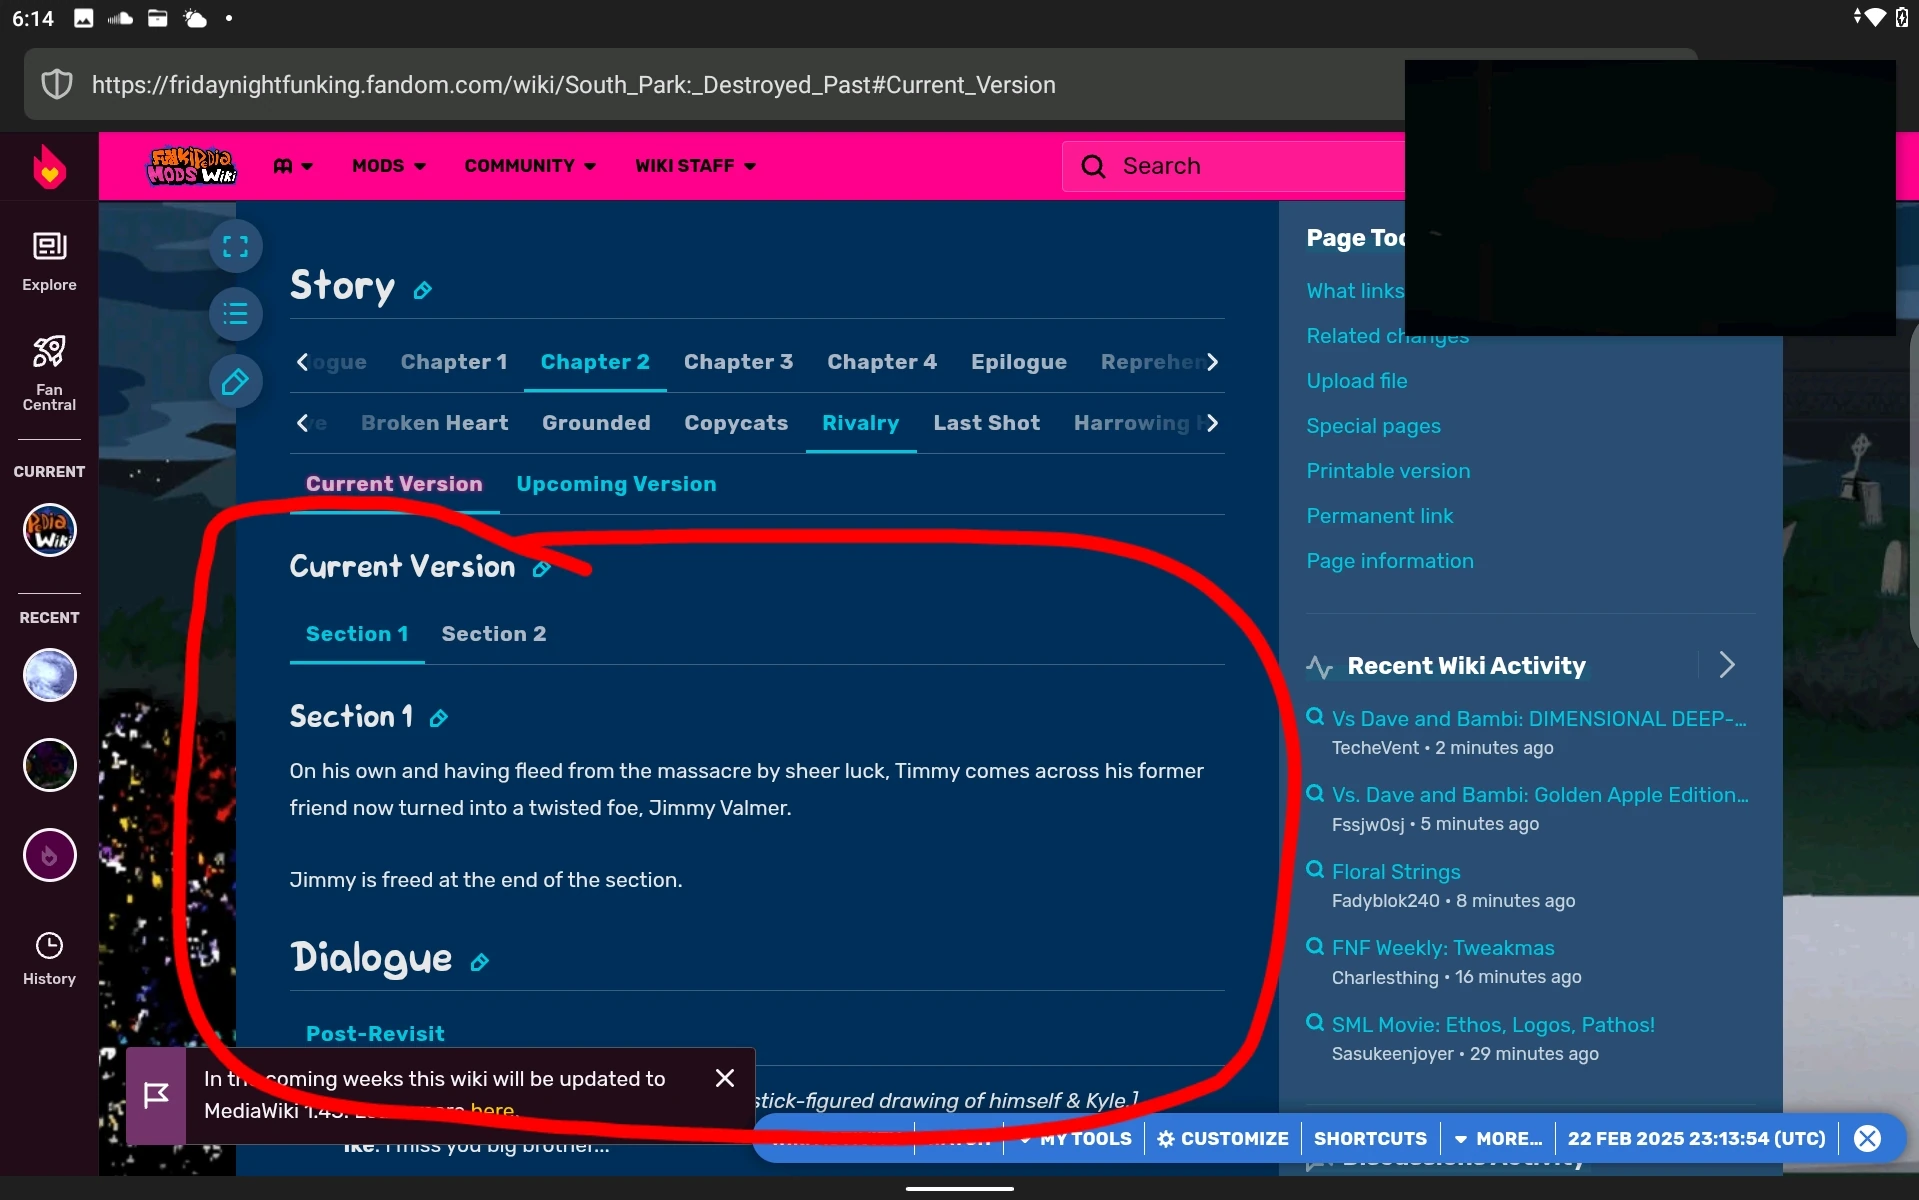
Task: Open the Related changes link
Action: pos(1388,336)
